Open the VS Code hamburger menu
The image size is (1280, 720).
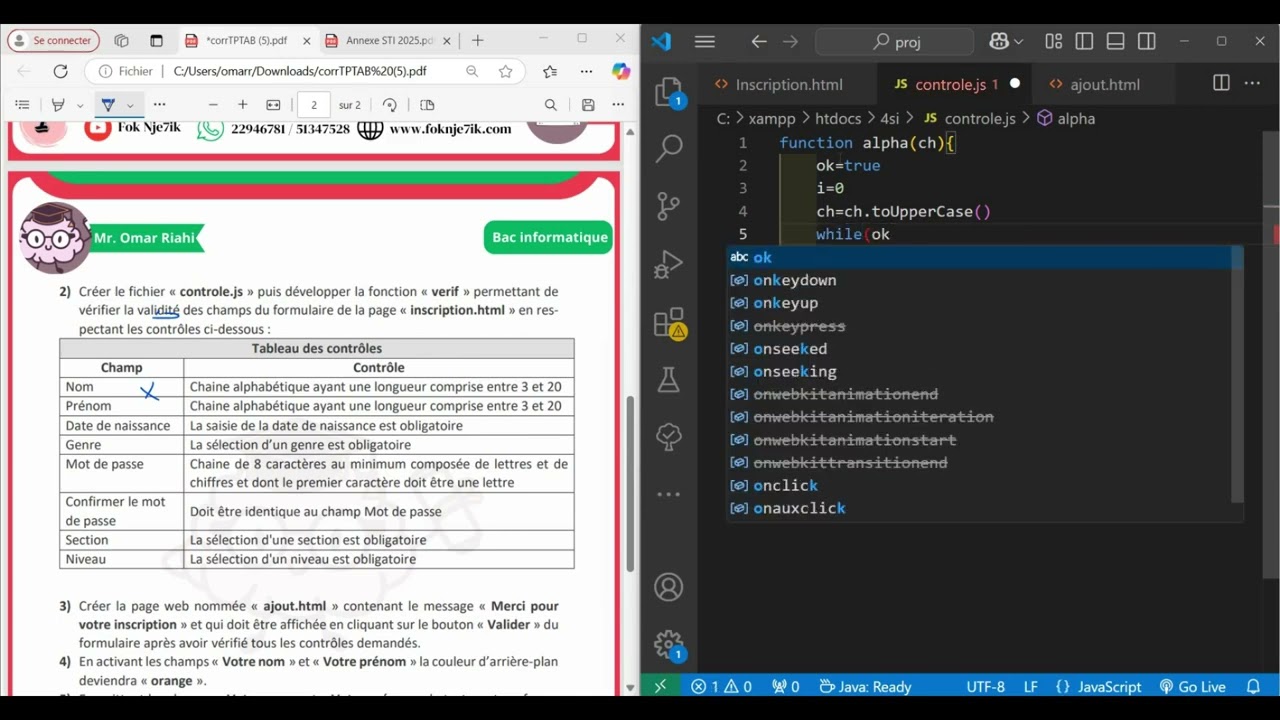[705, 41]
